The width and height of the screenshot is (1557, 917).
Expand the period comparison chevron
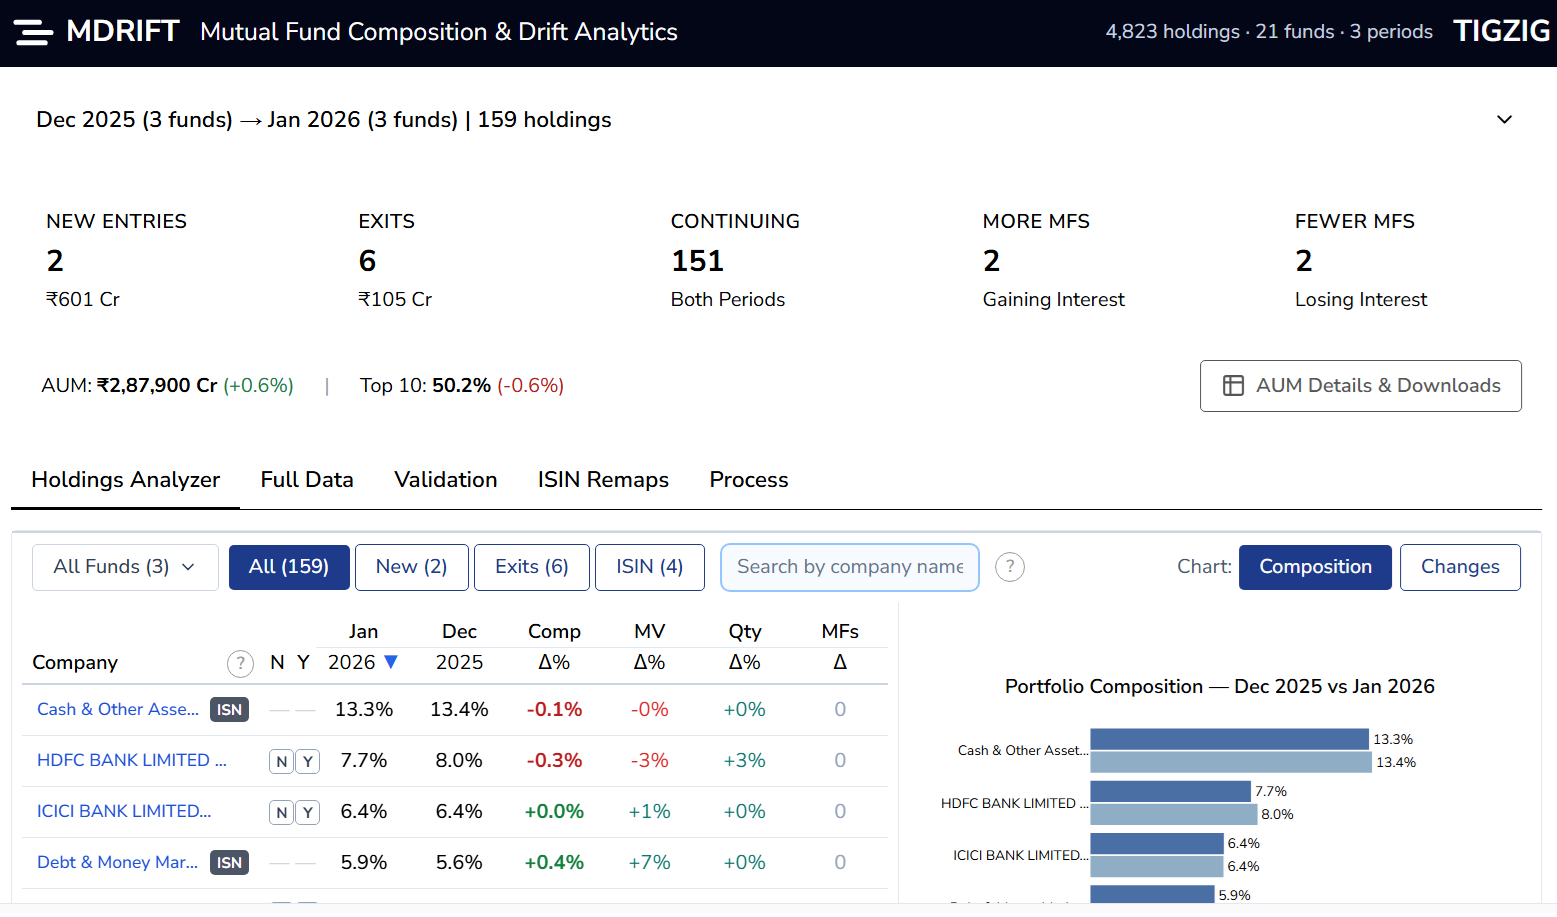tap(1503, 120)
